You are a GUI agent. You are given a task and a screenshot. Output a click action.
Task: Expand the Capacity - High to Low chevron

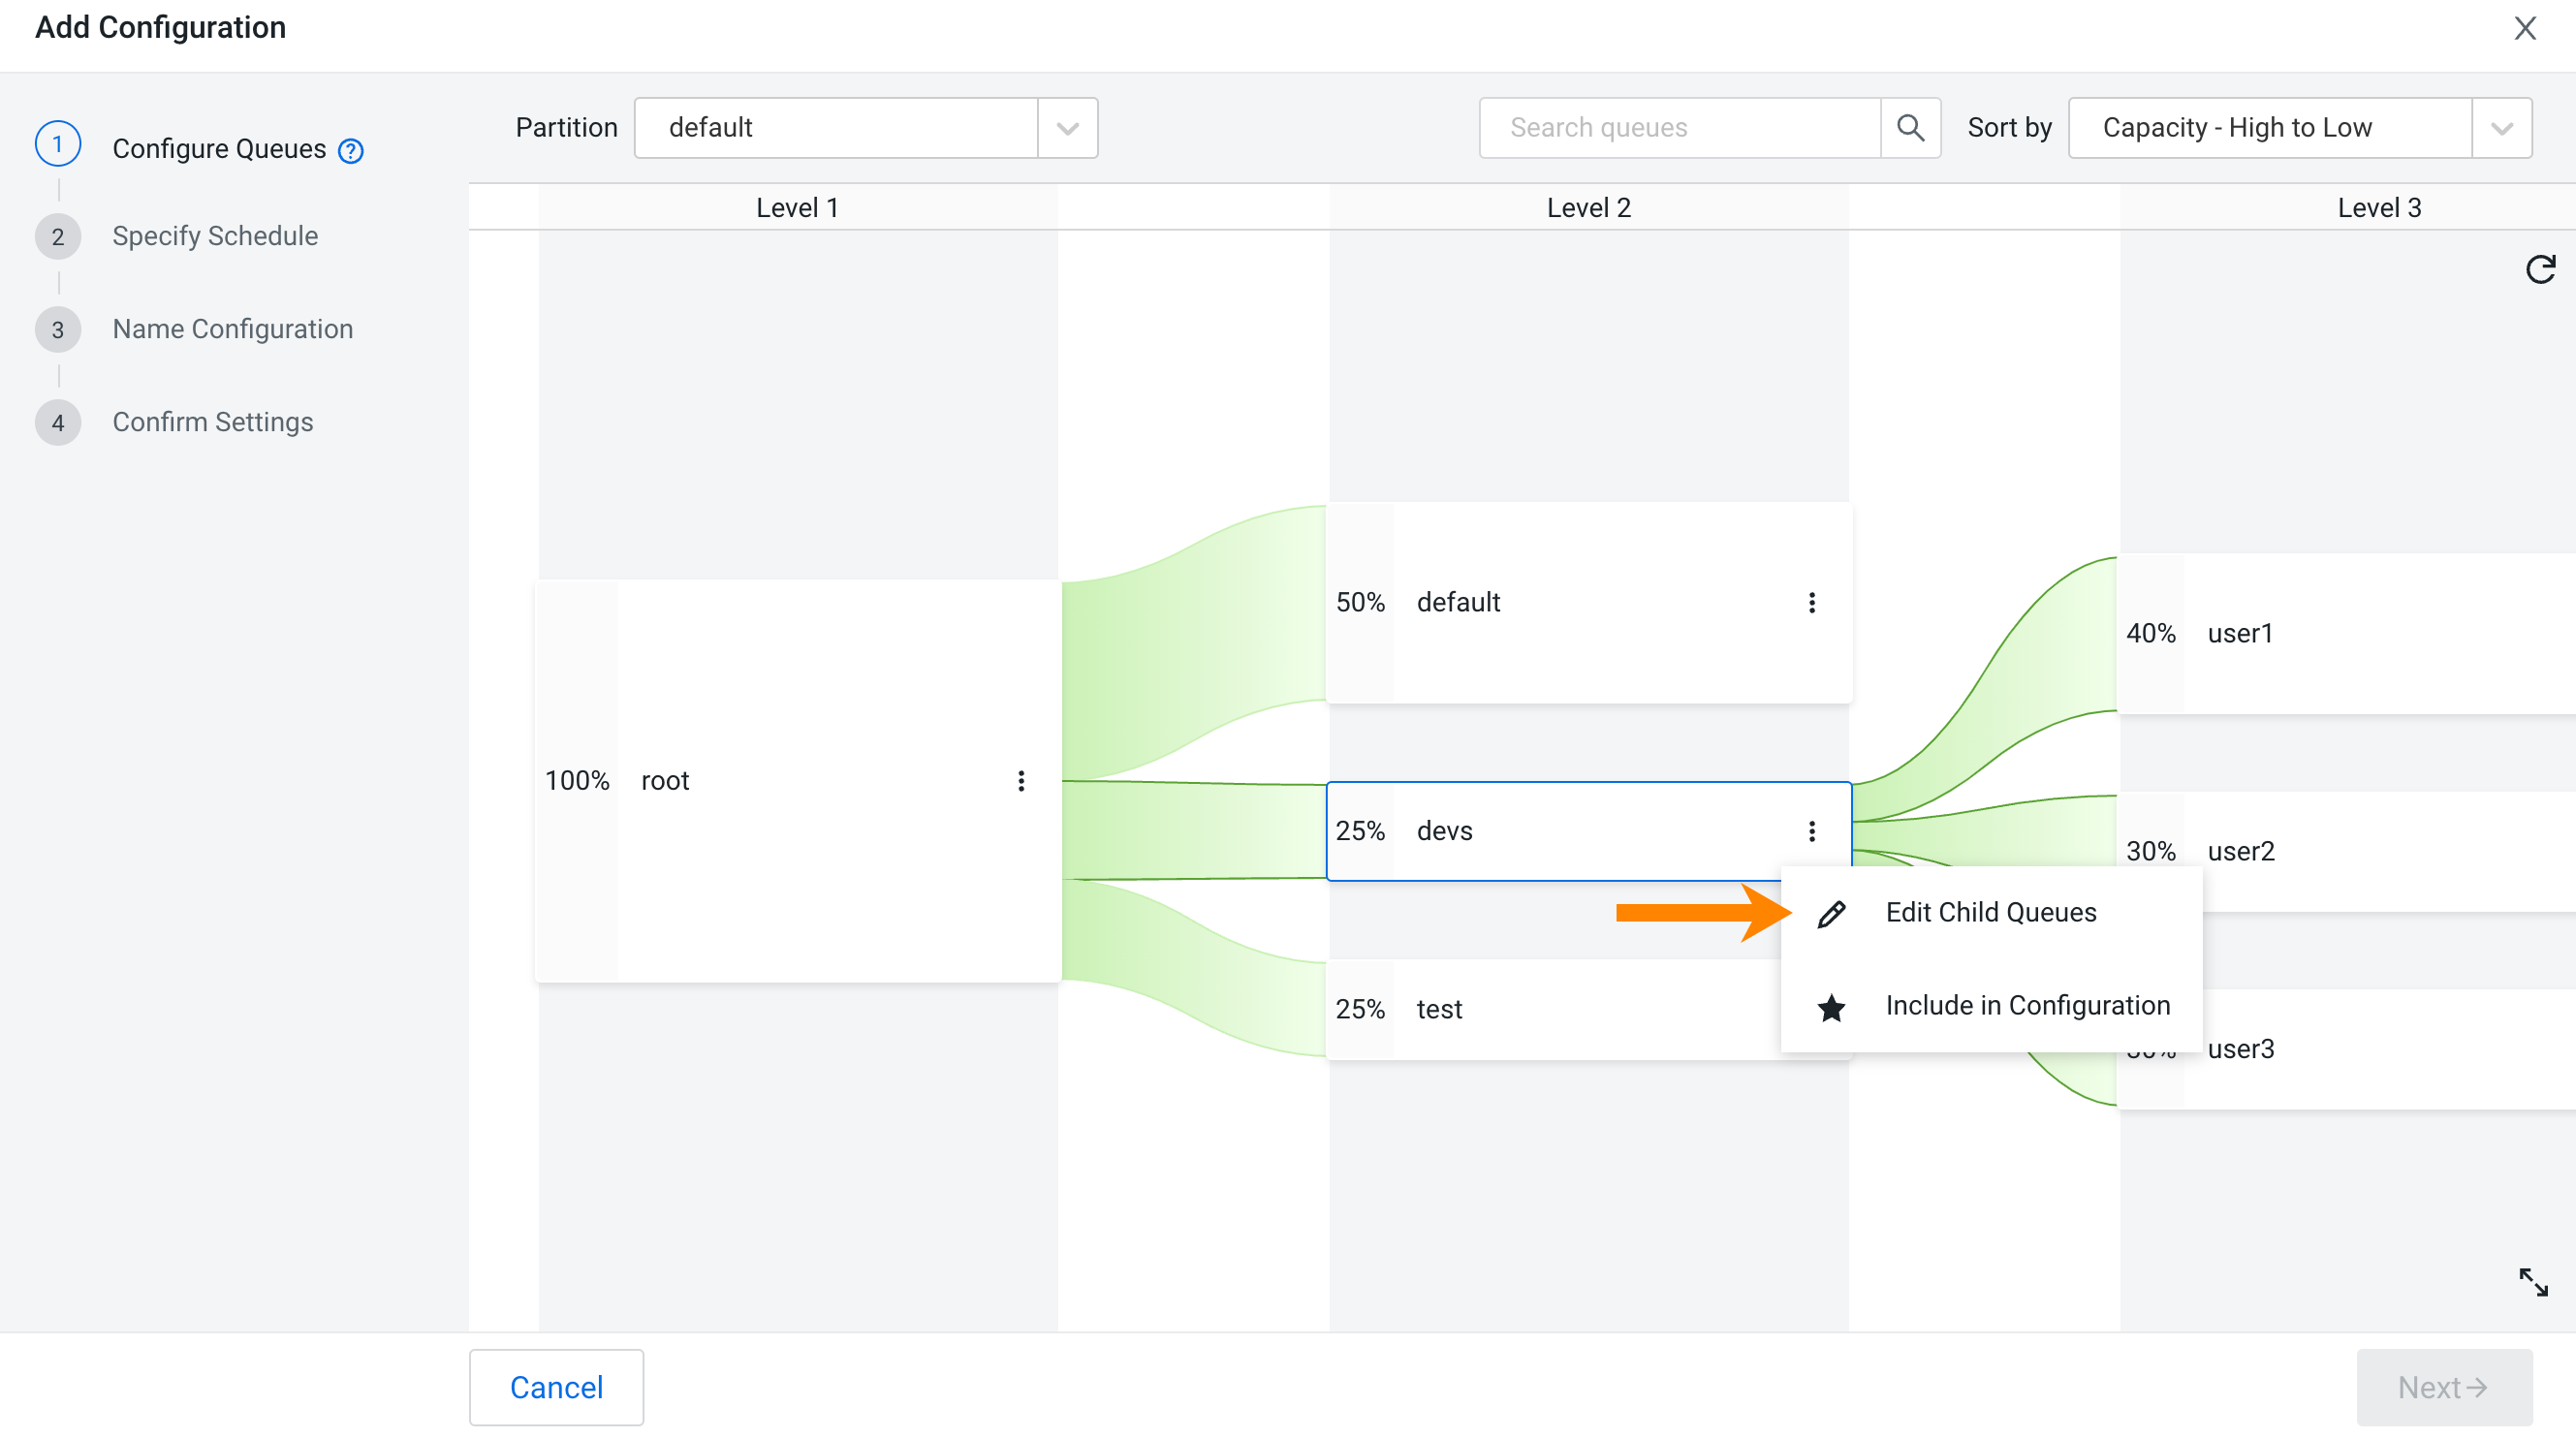[x=2501, y=127]
